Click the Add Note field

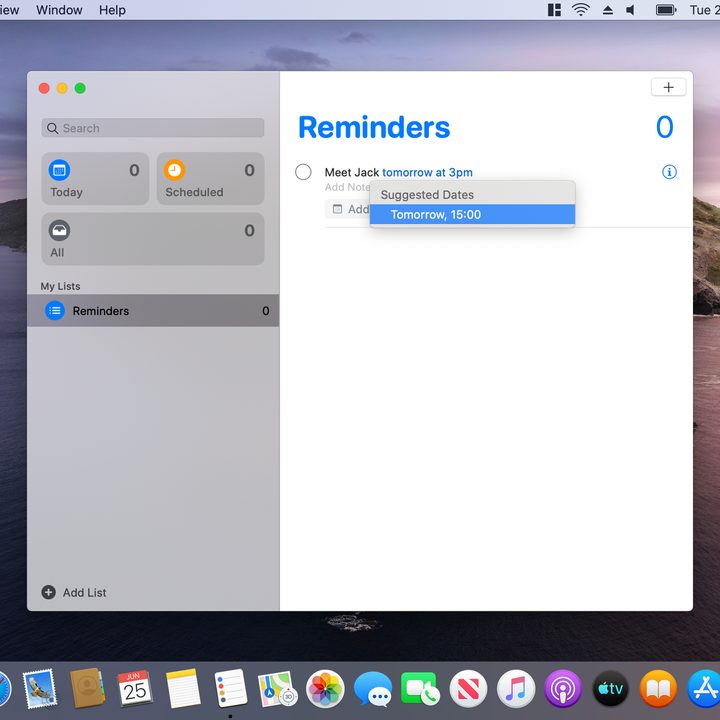tap(347, 187)
